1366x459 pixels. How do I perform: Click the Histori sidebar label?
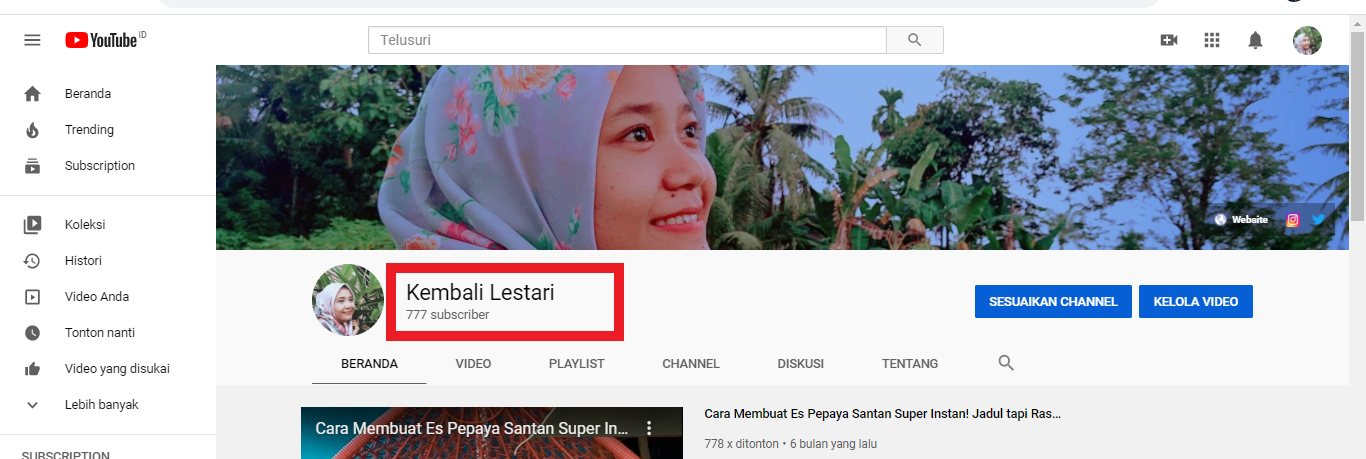83,261
